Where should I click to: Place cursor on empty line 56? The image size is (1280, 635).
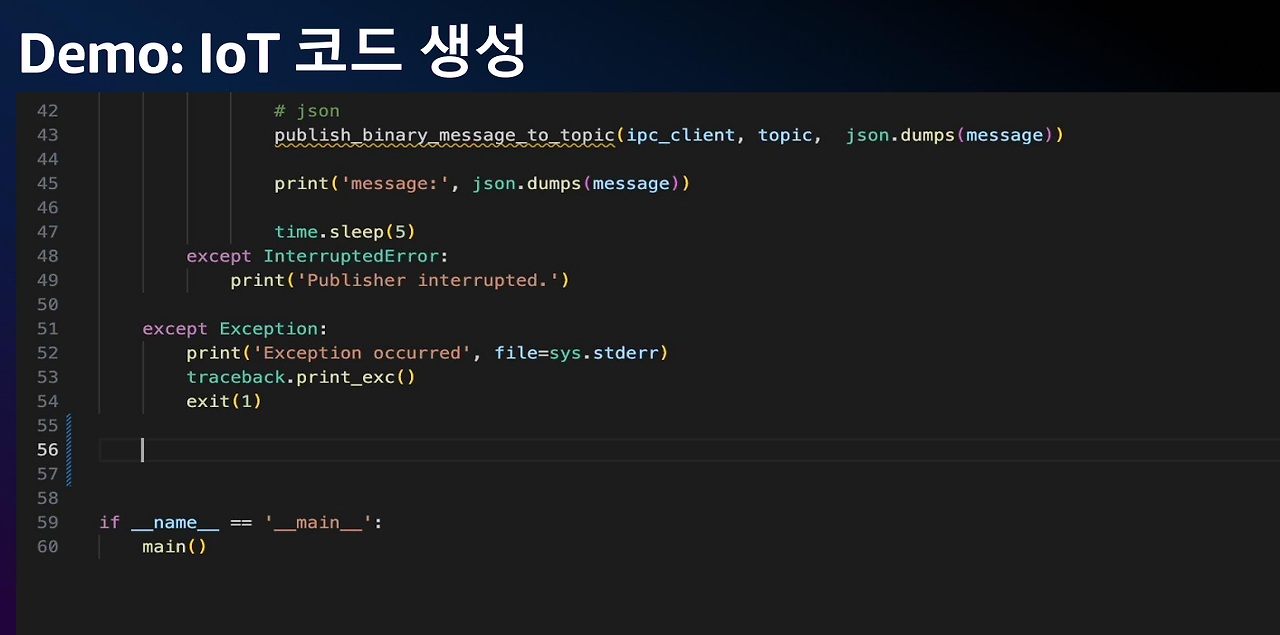pyautogui.click(x=688, y=450)
